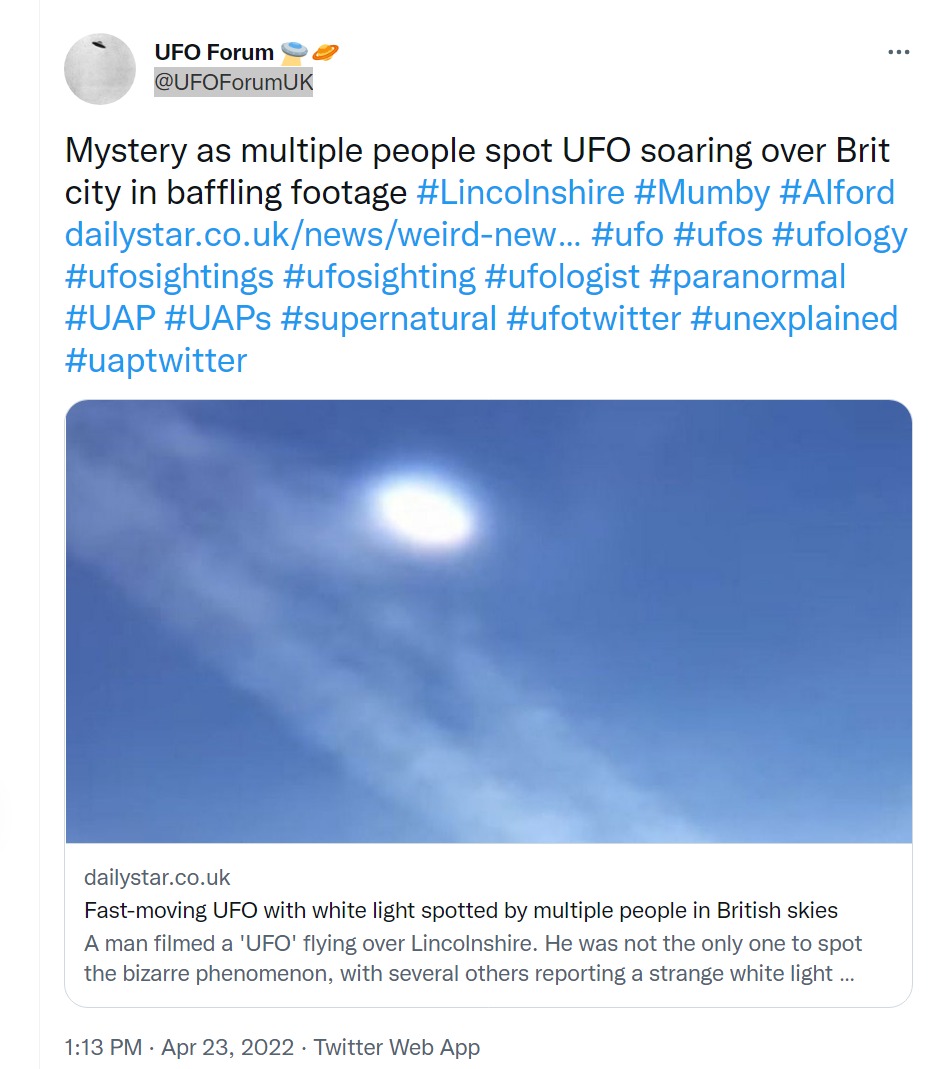Follow the dailystar.co.uk/news article link
This screenshot has width=937, height=1069.
tap(323, 235)
